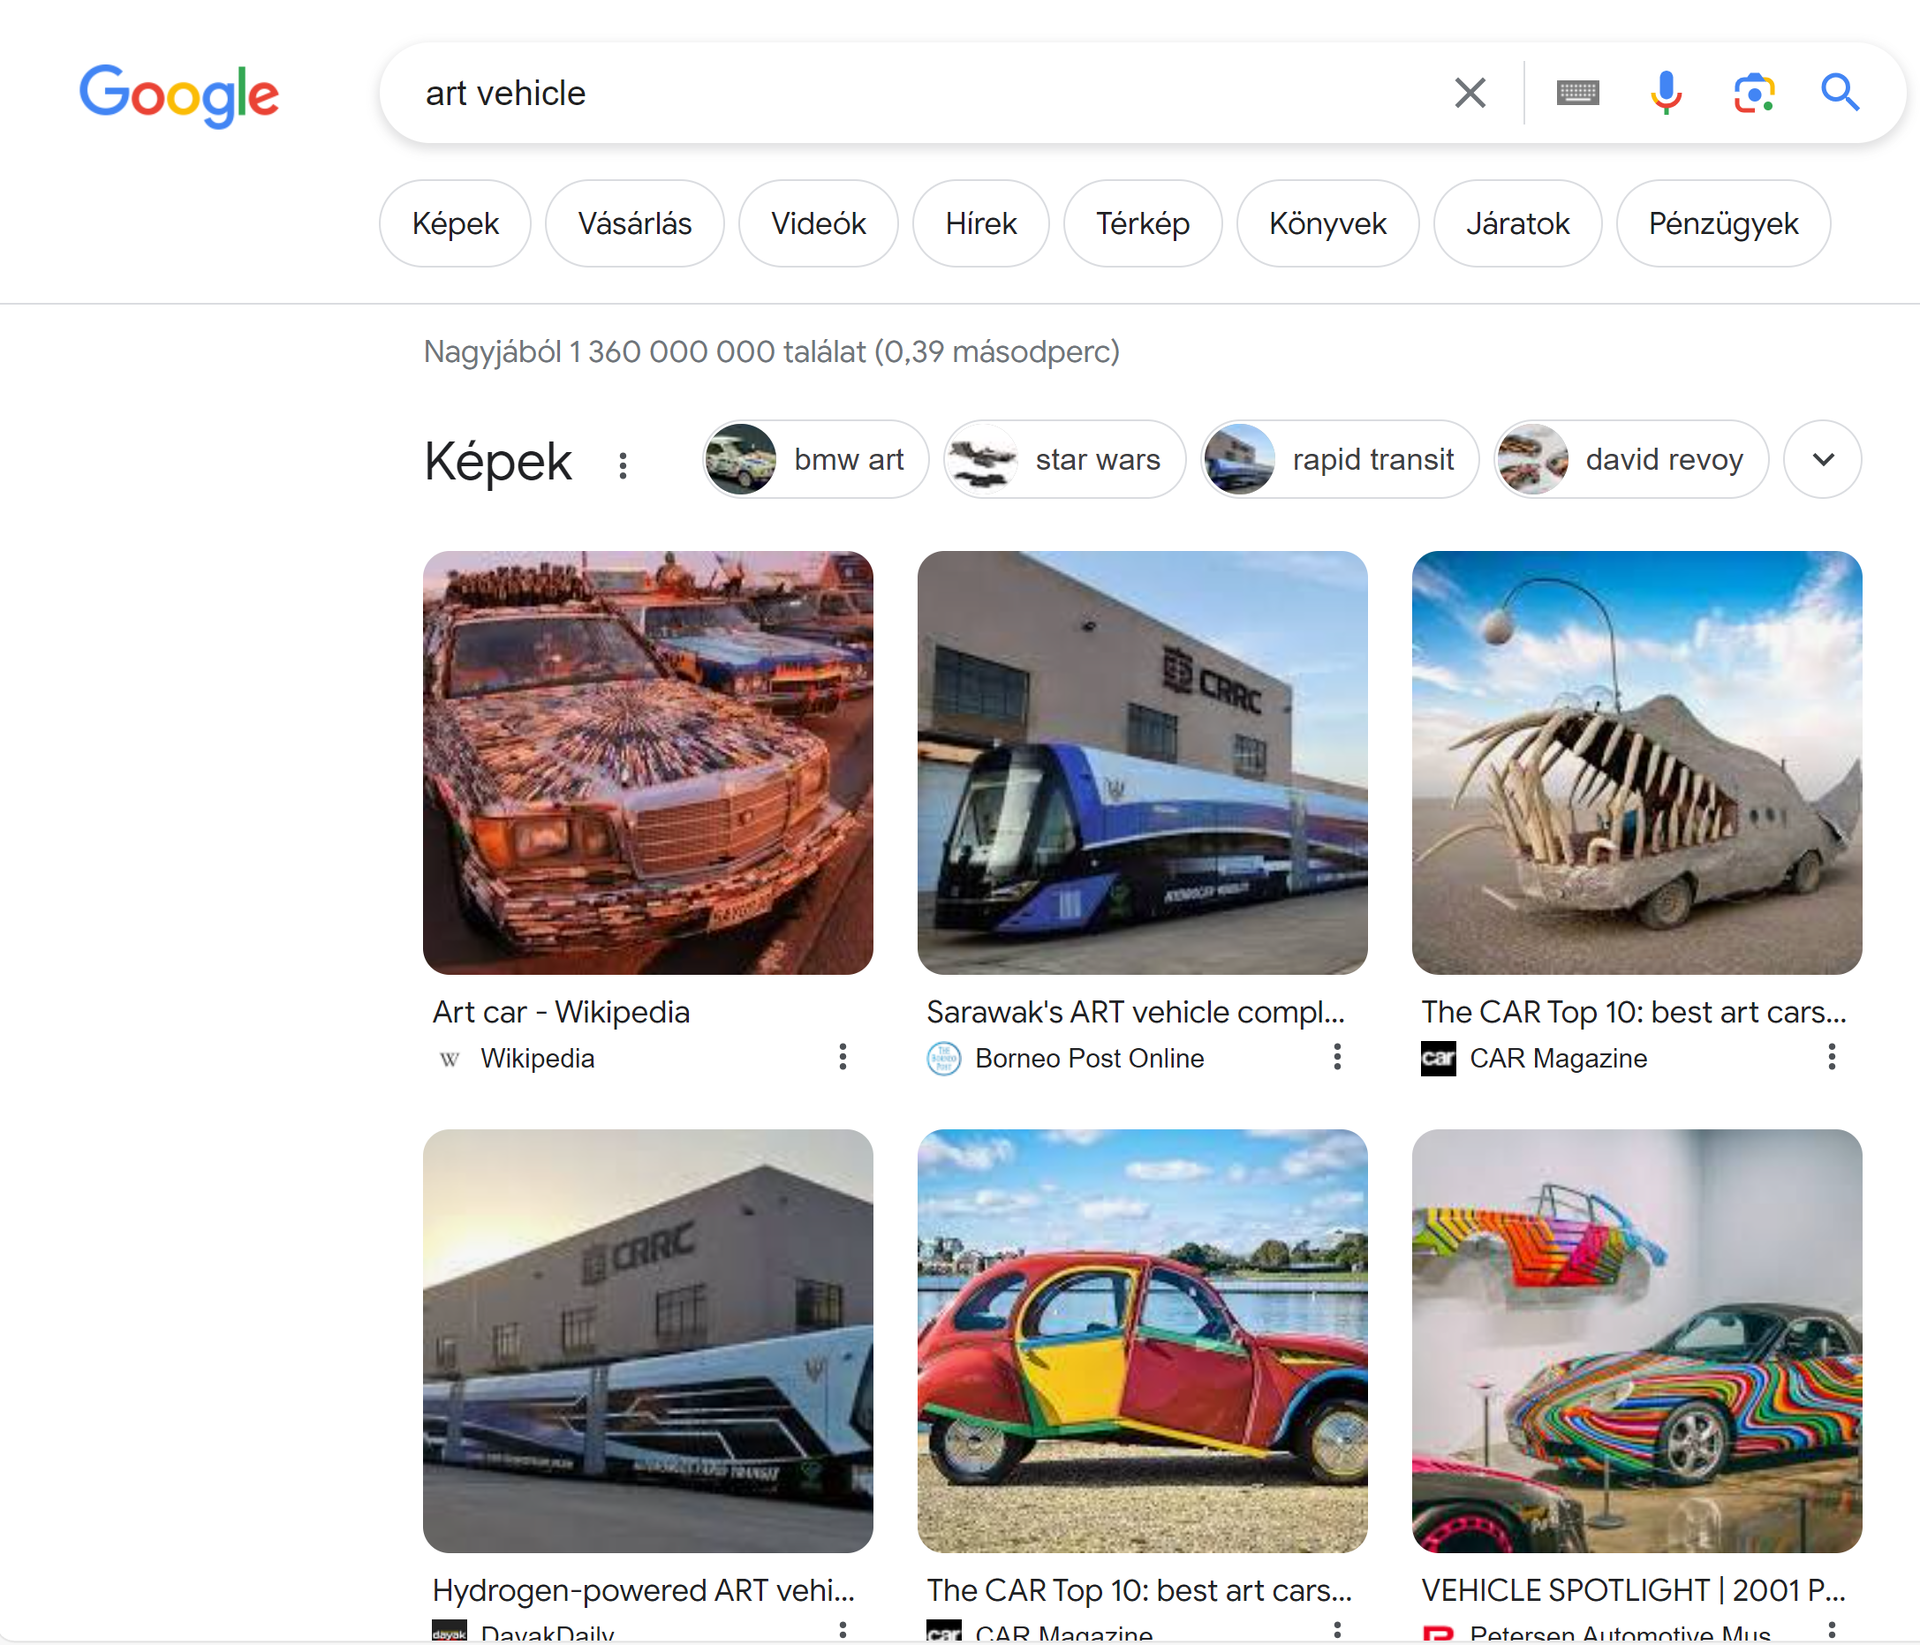Screen dimensions: 1920x1645
Task: Filter images by star wars chip
Action: pyautogui.click(x=1064, y=460)
